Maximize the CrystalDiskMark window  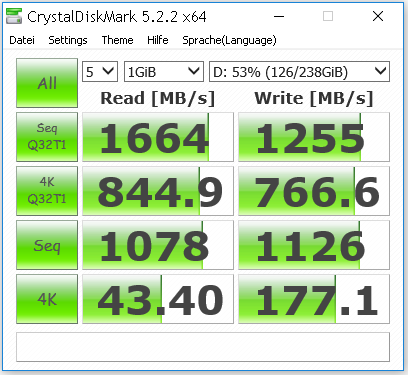coord(328,16)
